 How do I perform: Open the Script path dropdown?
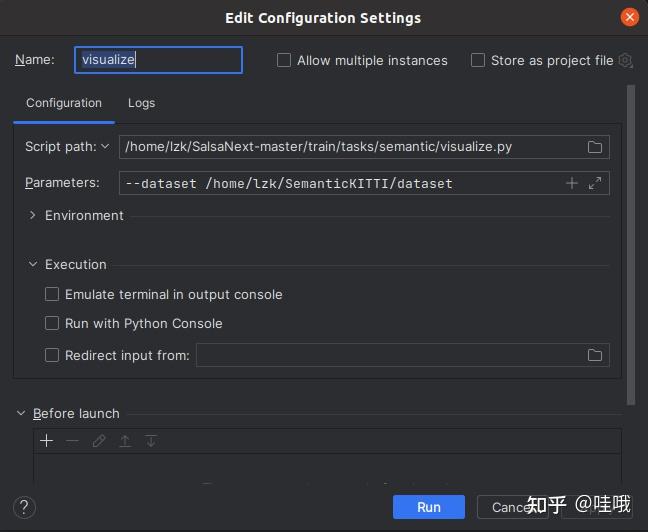(x=105, y=146)
